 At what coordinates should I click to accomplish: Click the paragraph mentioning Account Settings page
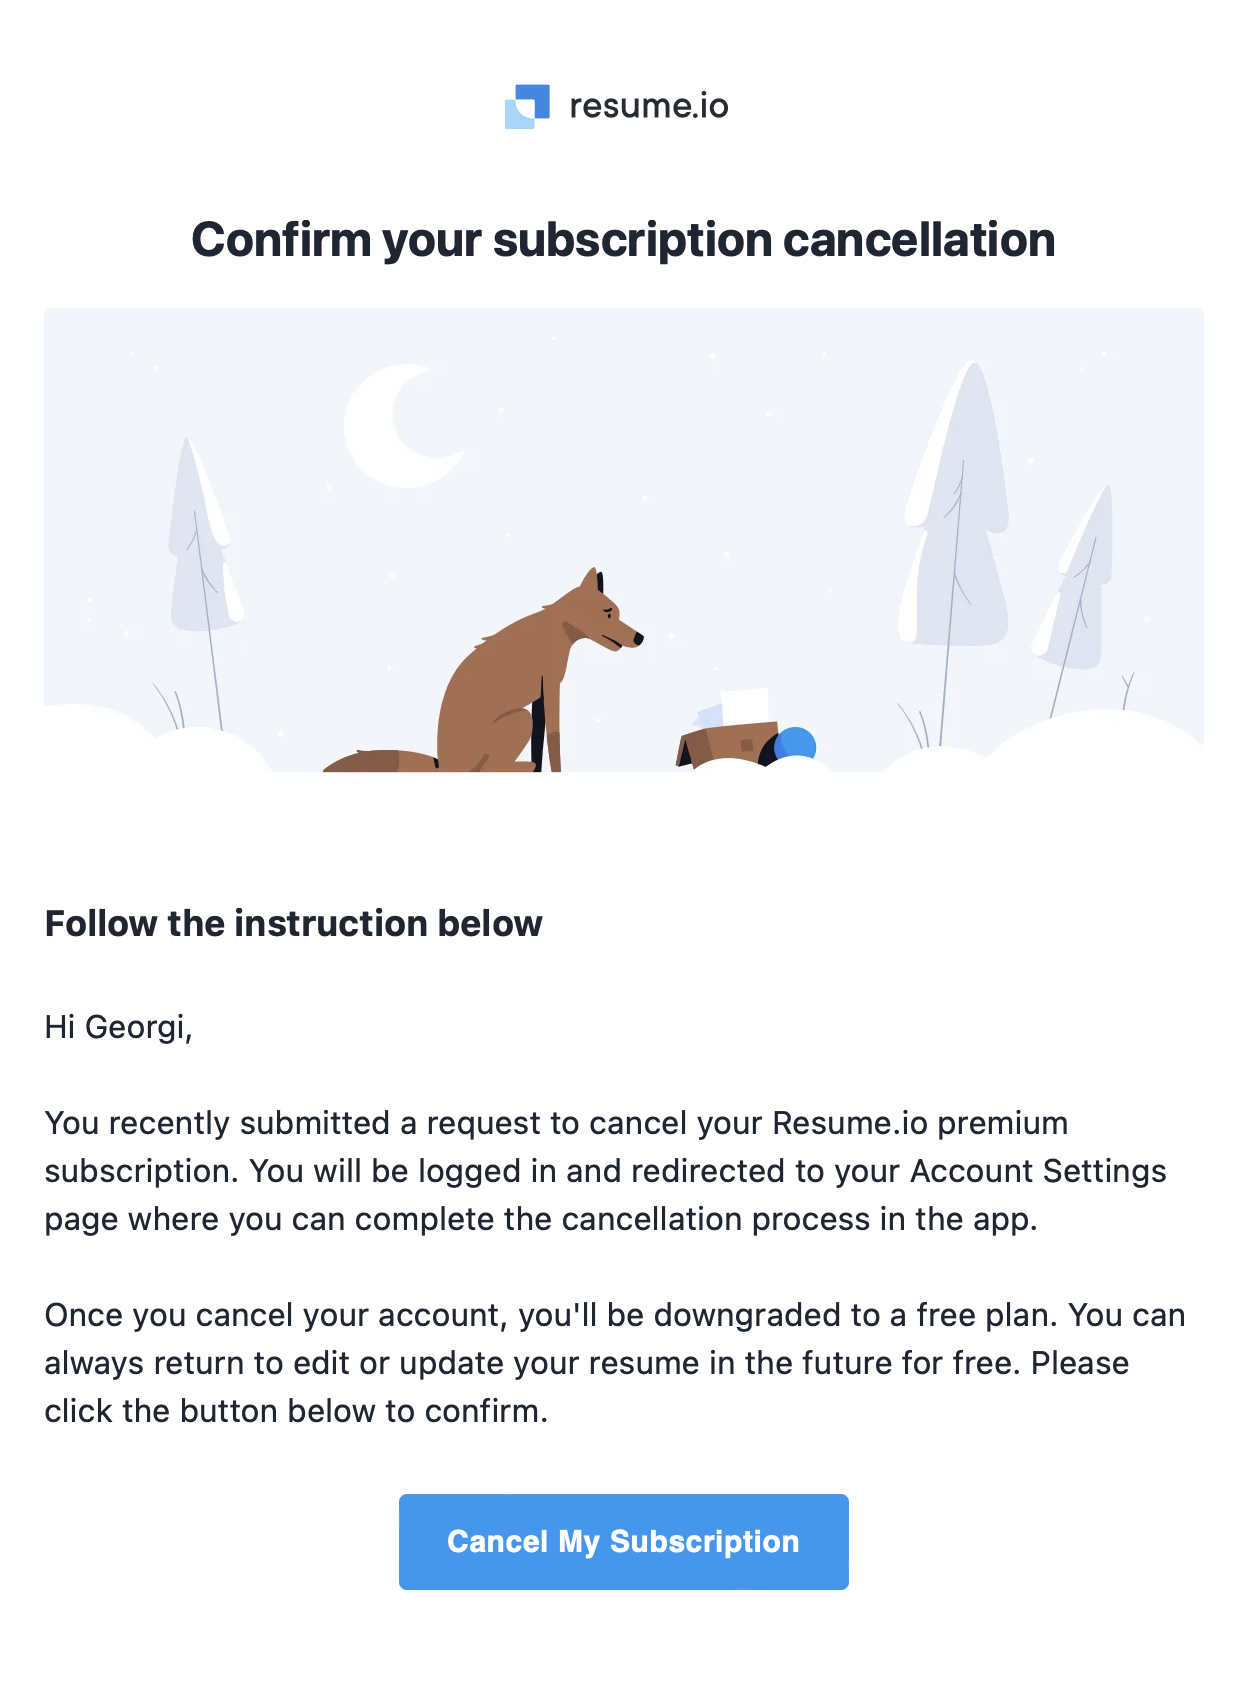click(606, 1171)
